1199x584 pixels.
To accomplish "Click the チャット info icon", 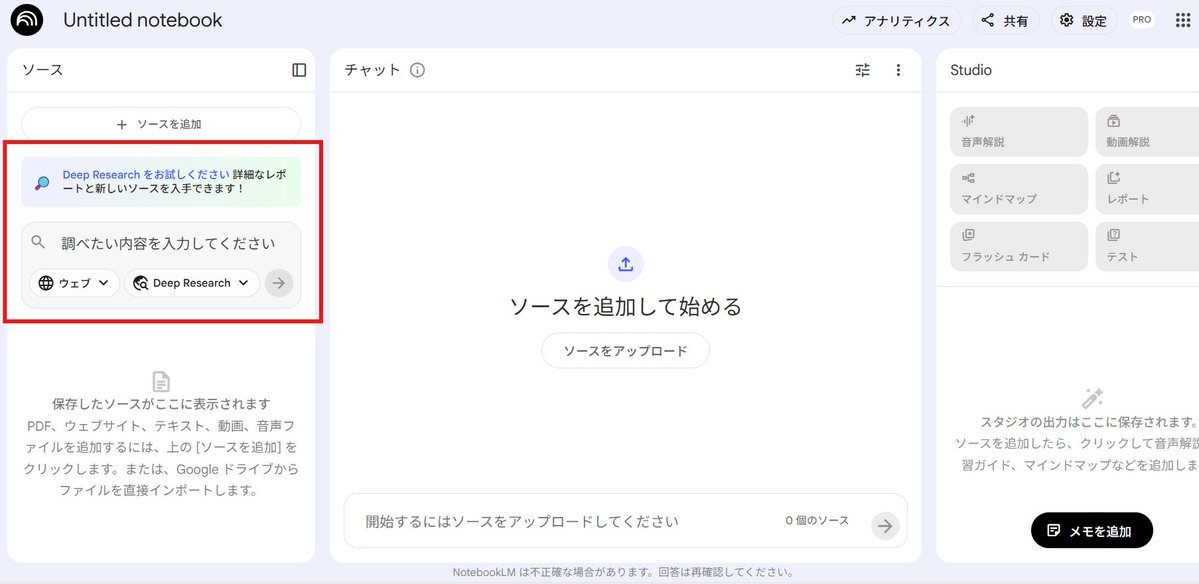I will pos(417,70).
